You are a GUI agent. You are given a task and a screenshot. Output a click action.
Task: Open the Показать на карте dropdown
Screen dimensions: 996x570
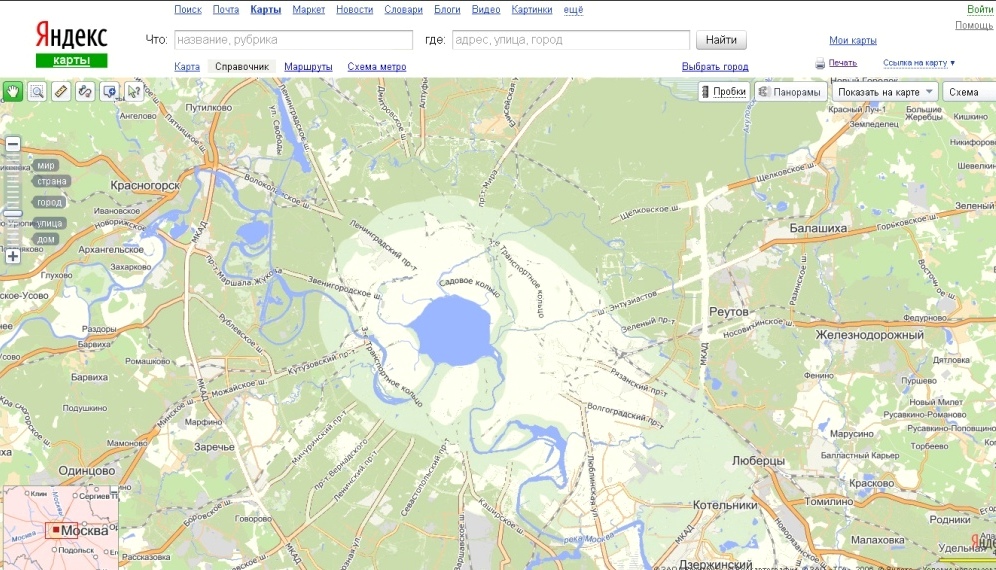(885, 92)
